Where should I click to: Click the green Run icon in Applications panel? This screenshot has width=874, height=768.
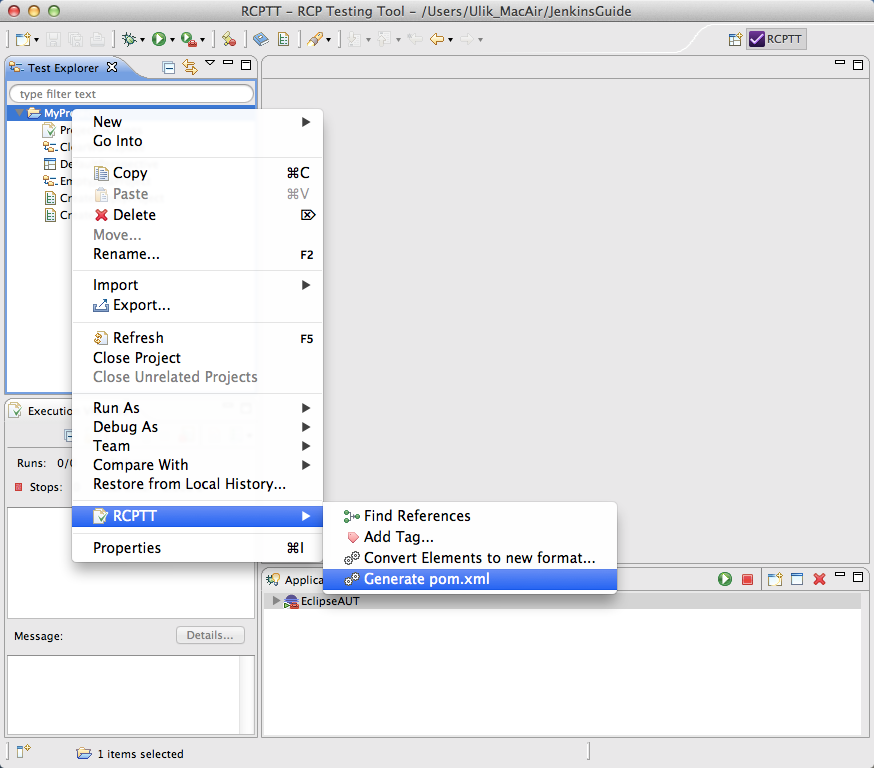[725, 579]
